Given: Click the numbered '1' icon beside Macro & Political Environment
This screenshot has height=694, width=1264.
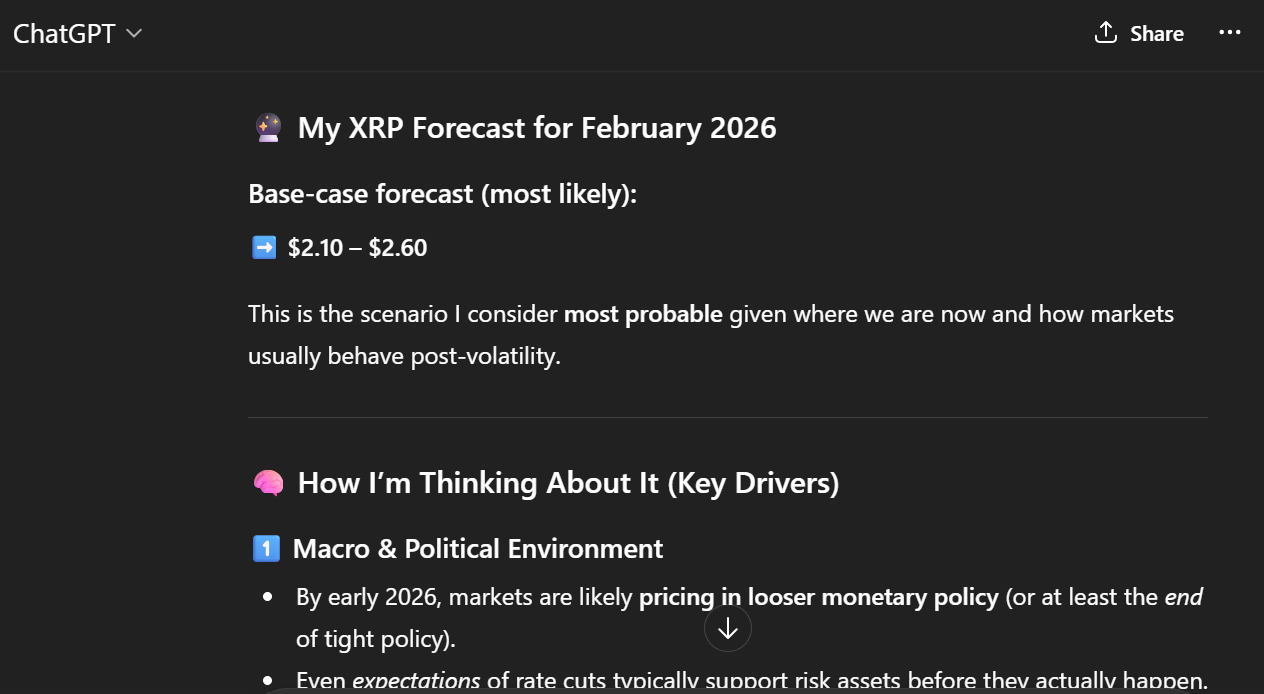Looking at the screenshot, I should click(267, 548).
